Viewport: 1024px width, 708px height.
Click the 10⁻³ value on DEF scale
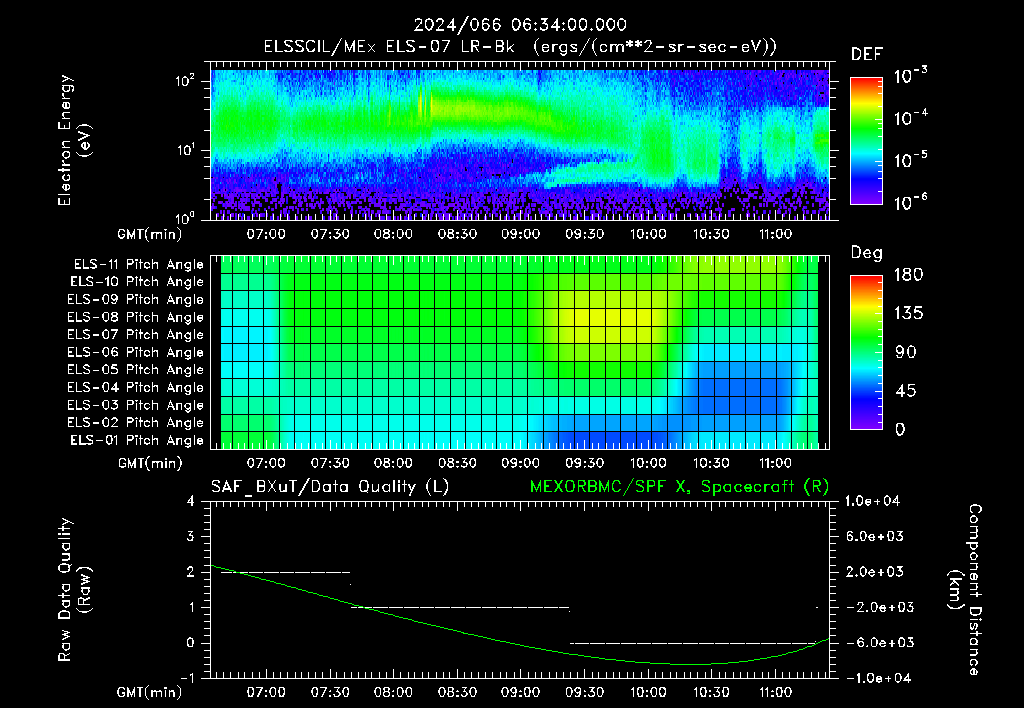click(910, 75)
